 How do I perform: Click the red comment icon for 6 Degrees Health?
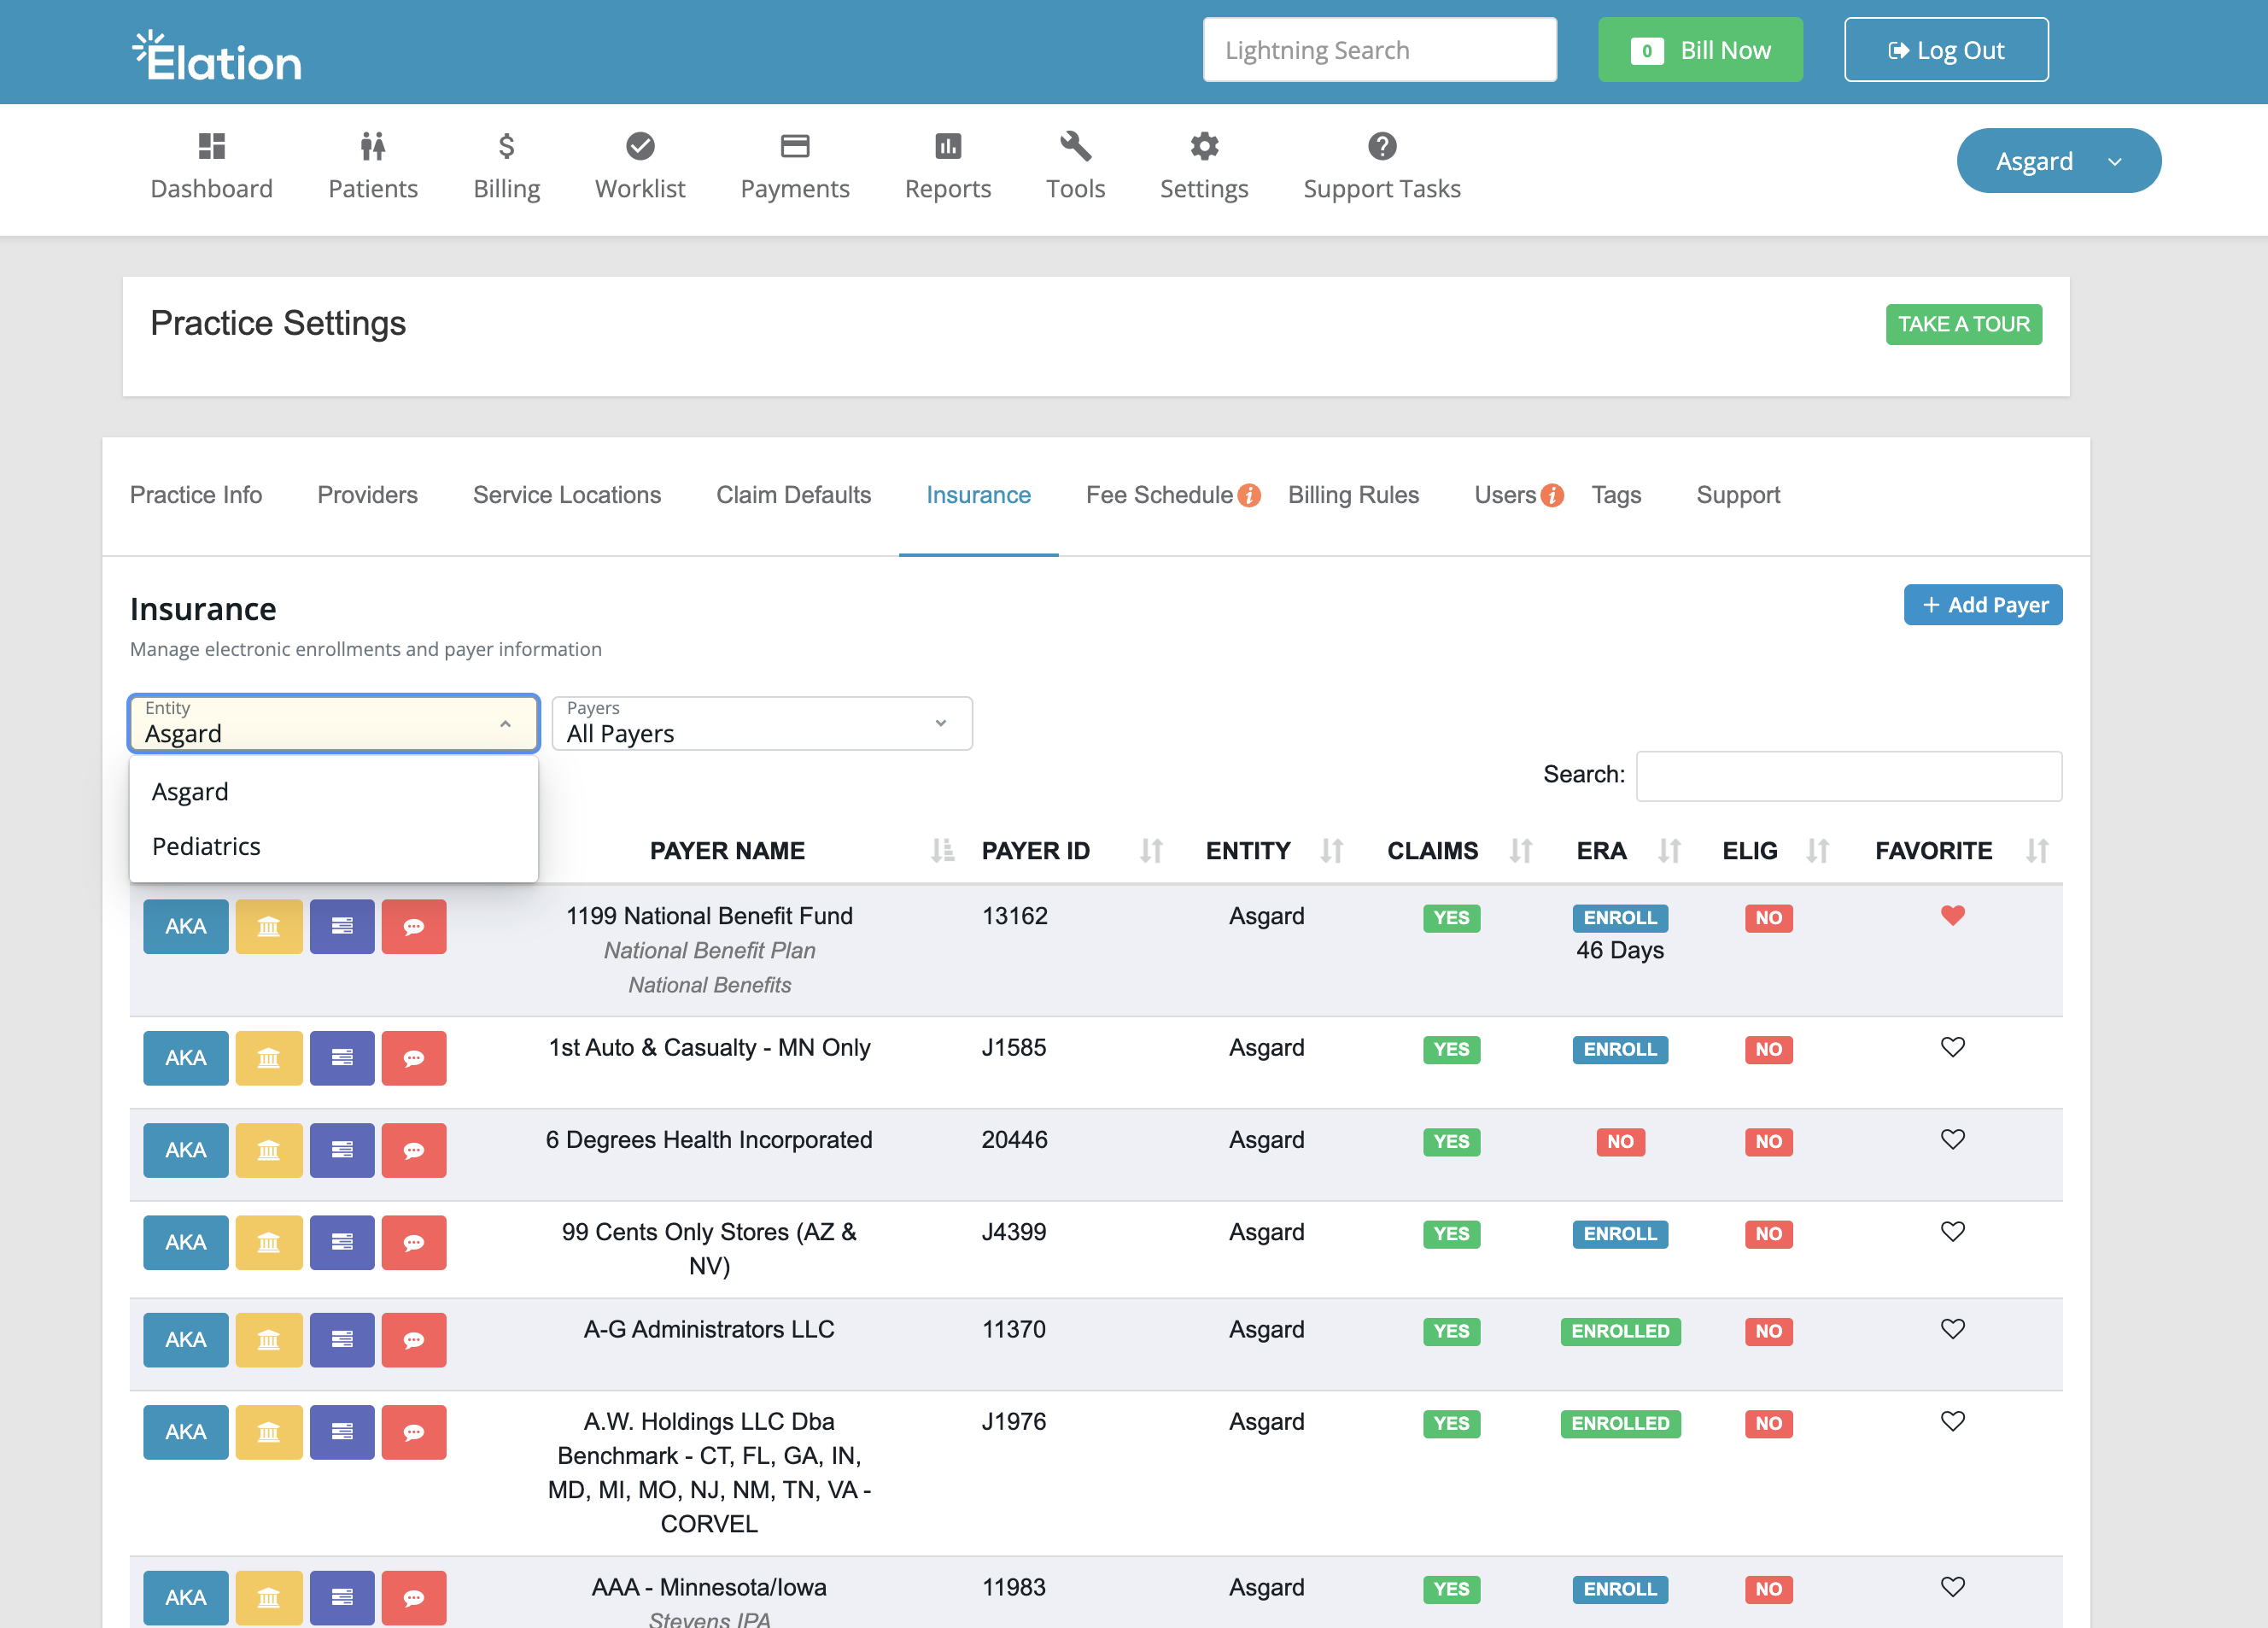pyautogui.click(x=413, y=1150)
